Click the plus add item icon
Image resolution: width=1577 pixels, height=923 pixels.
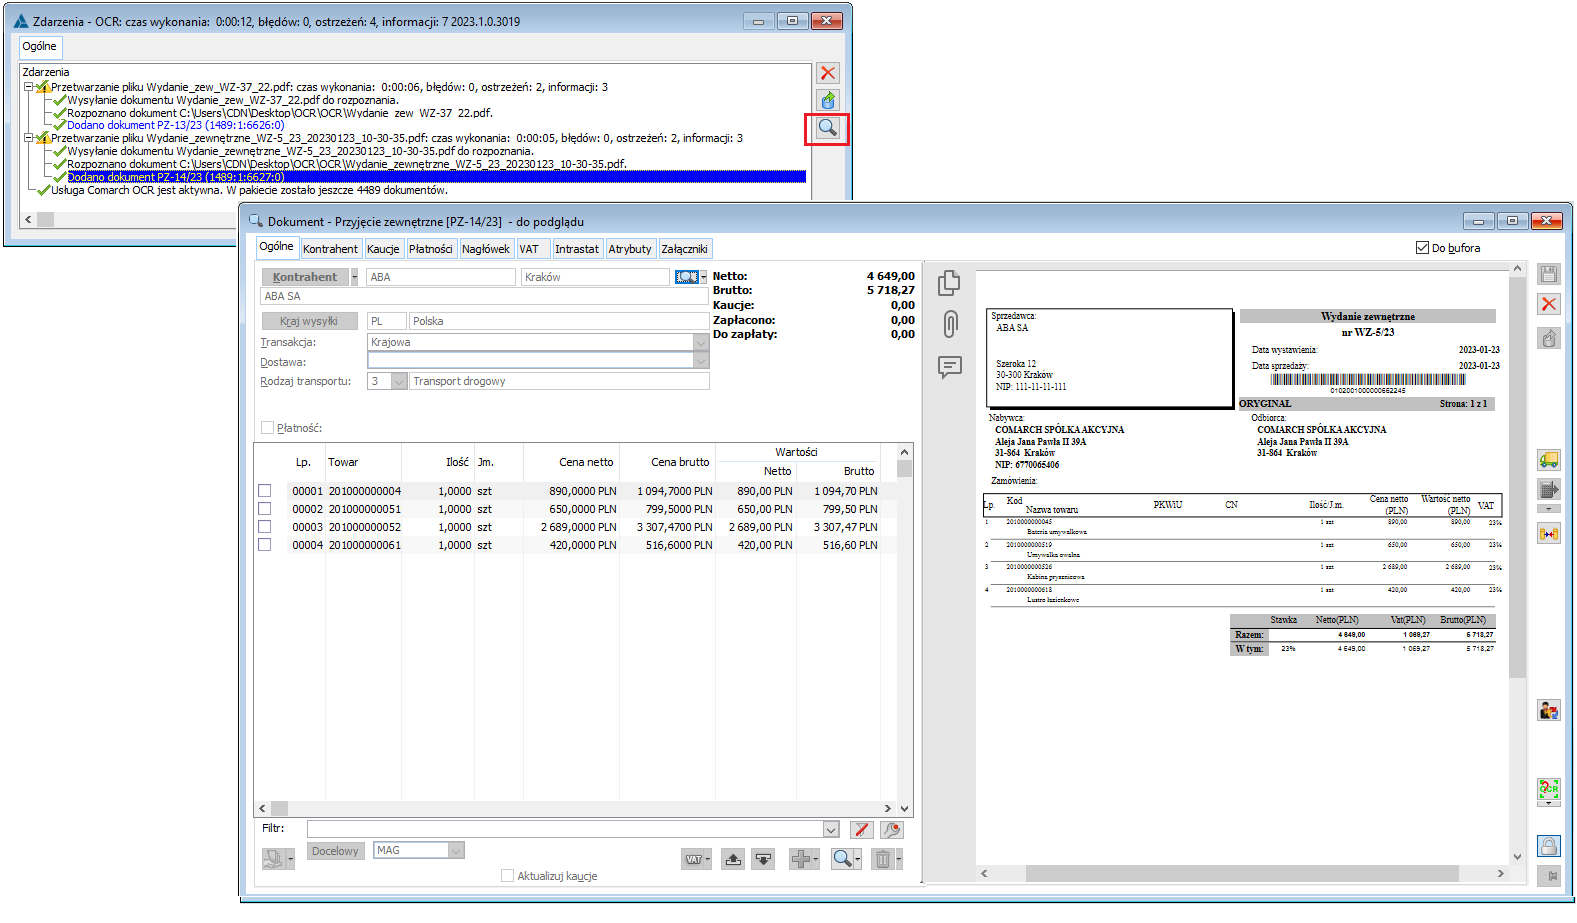800,859
